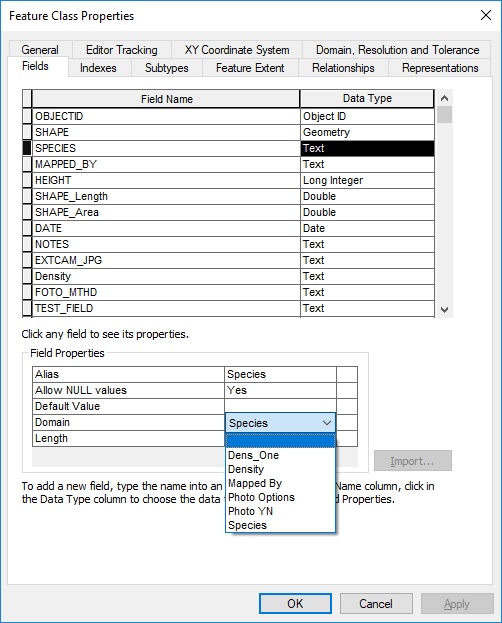Click the OK button
The width and height of the screenshot is (502, 623).
coord(295,604)
